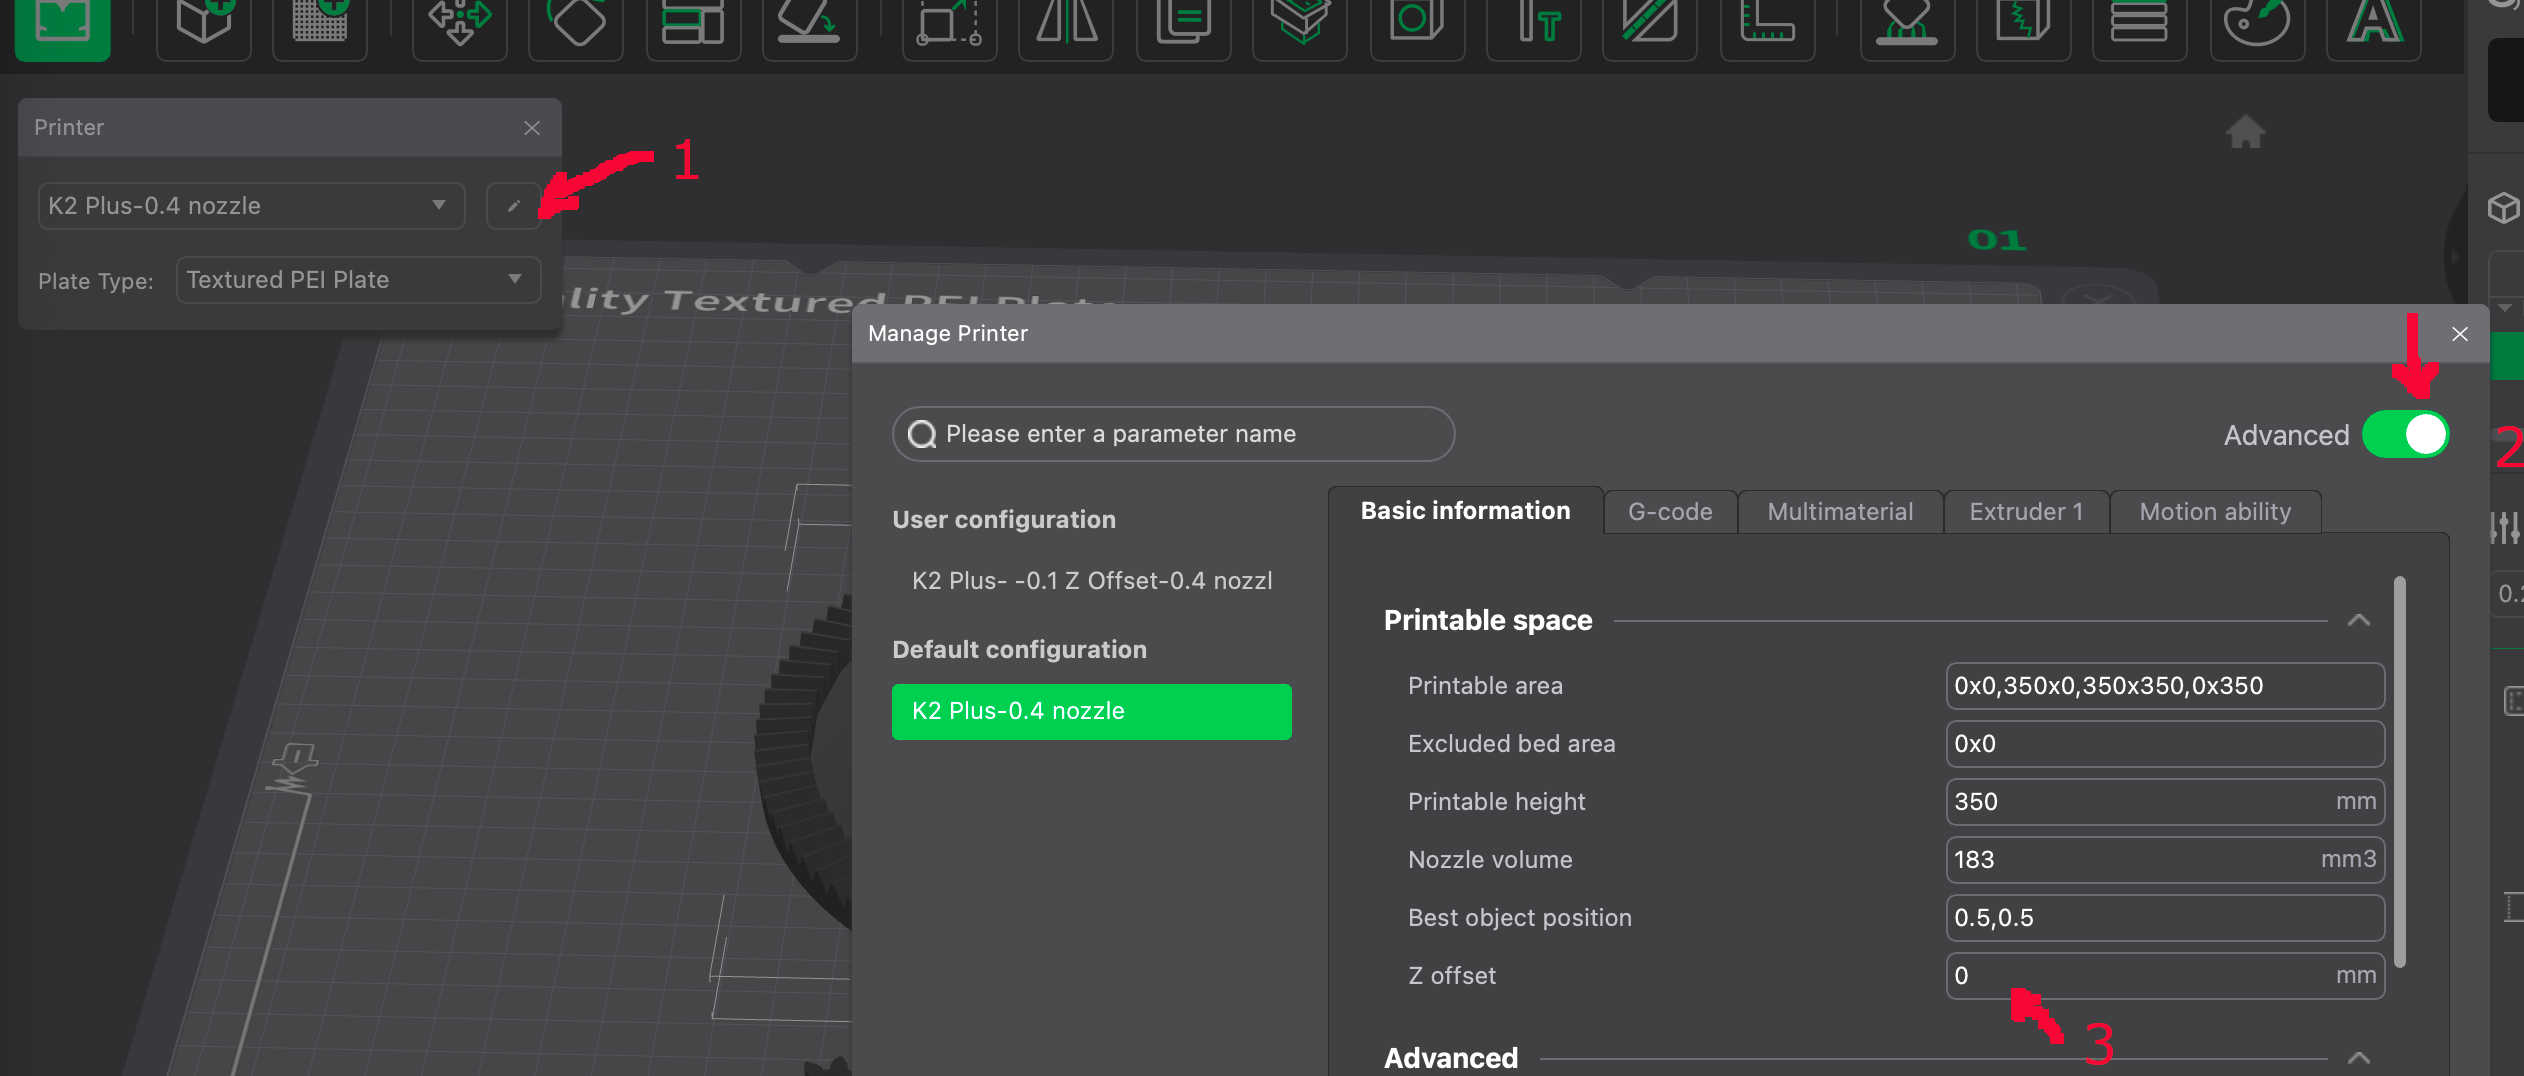The image size is (2524, 1076).
Task: Open the K2 Plus-0.4 nozzle printer dropdown
Action: coord(251,206)
